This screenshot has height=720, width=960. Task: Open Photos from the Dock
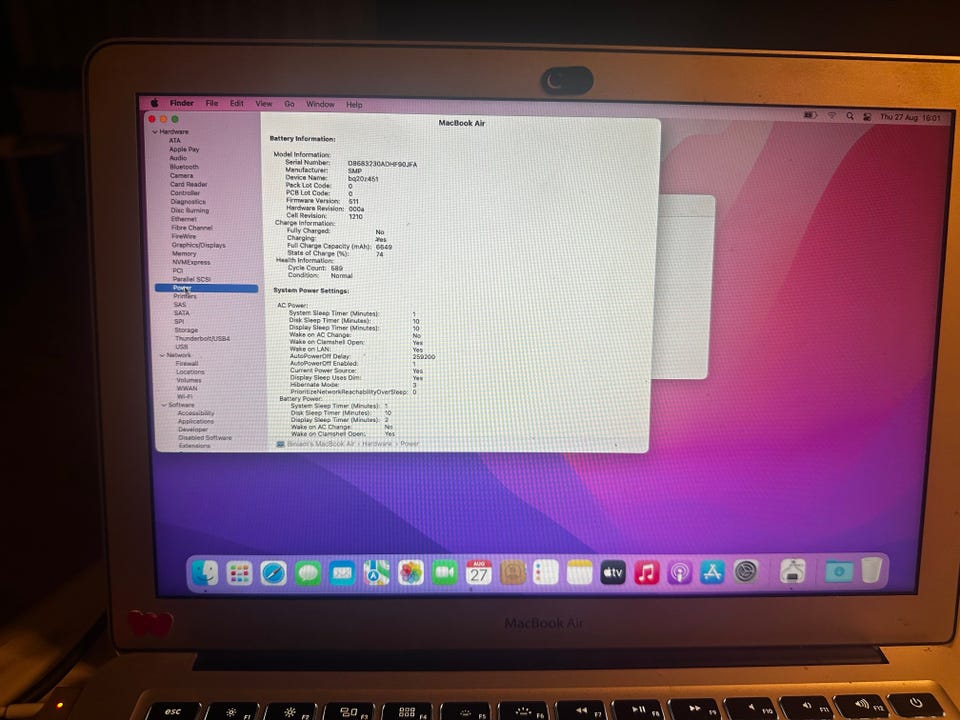point(411,573)
